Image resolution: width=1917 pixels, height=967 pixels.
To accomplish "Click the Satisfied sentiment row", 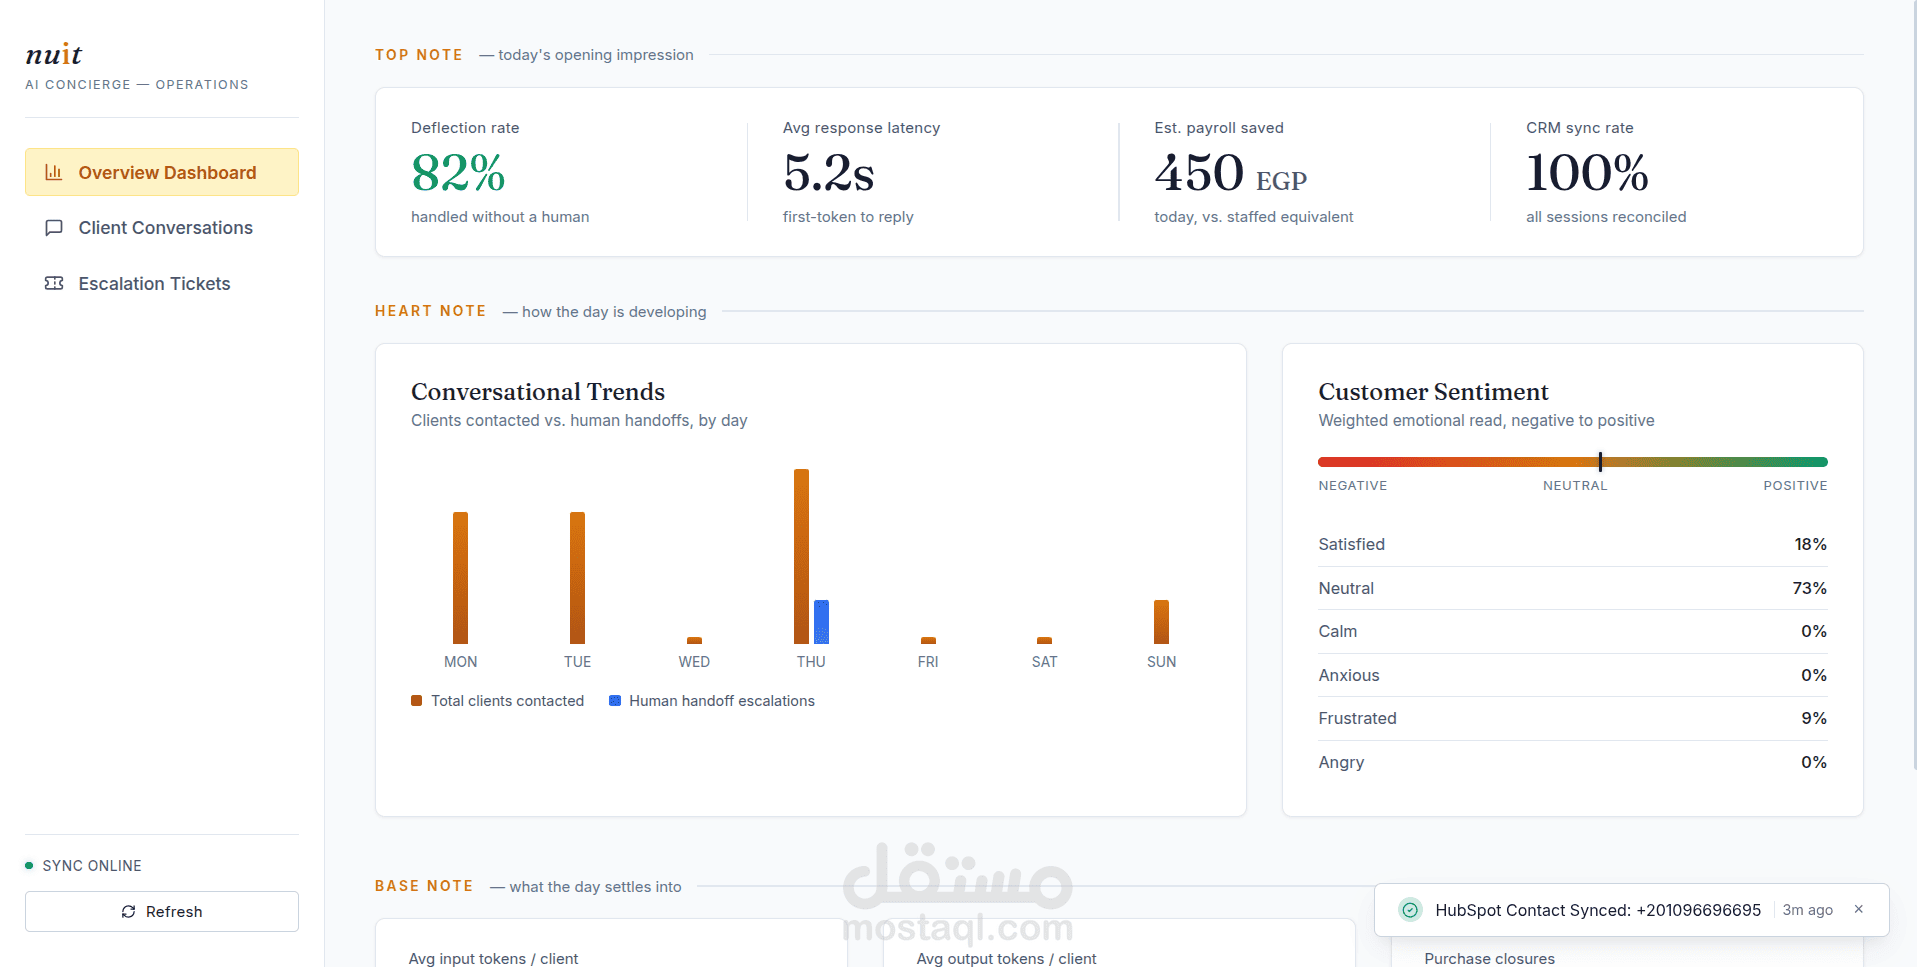I will [1572, 545].
